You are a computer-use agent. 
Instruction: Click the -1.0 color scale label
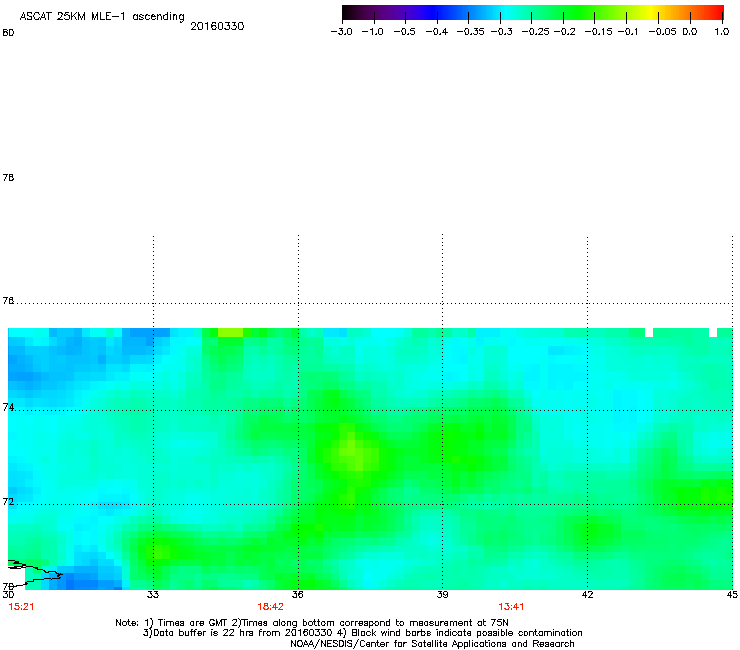click(x=373, y=32)
